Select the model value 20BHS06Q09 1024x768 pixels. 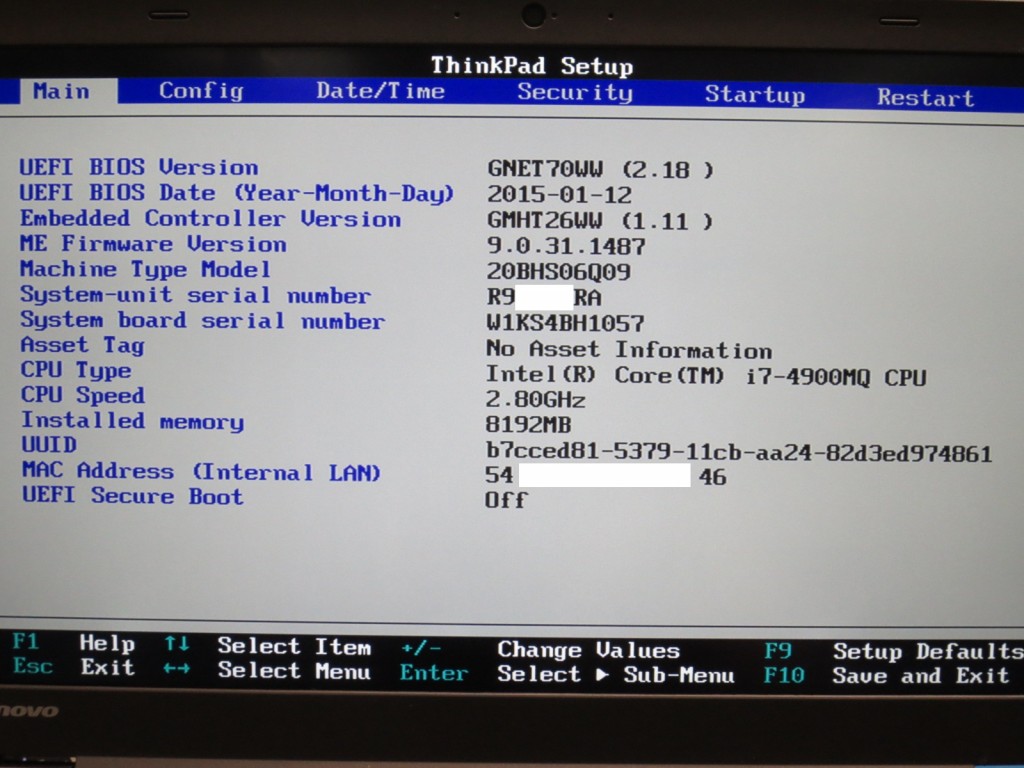tap(559, 272)
